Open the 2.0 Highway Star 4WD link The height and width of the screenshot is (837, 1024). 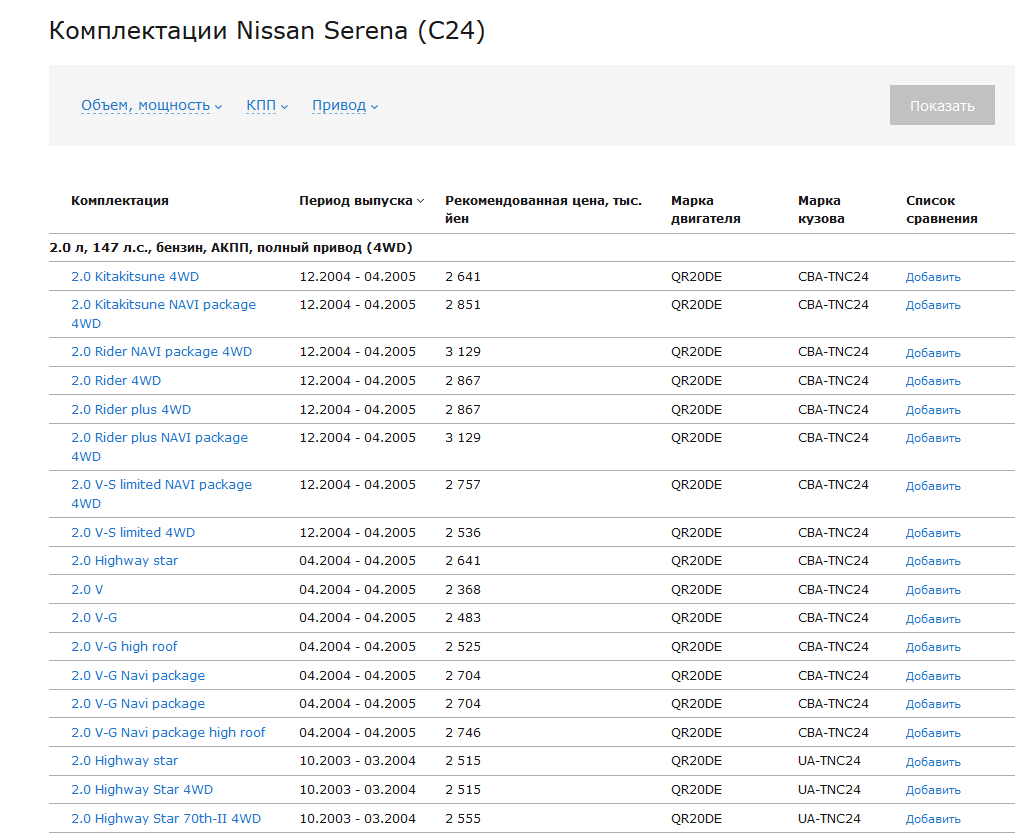point(142,789)
